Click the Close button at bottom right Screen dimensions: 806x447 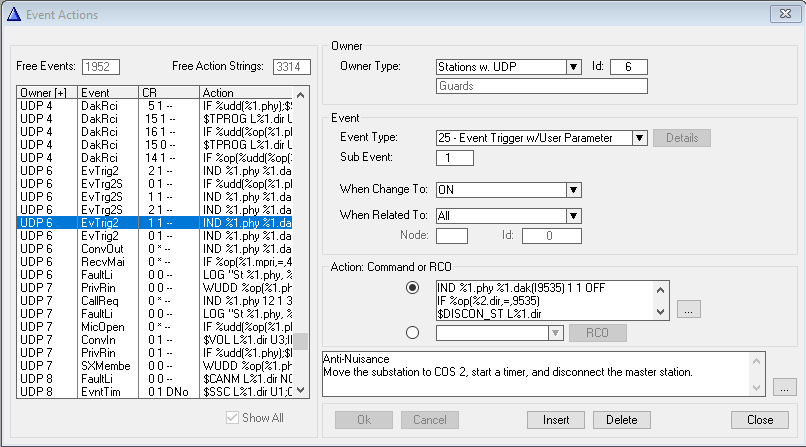(759, 420)
